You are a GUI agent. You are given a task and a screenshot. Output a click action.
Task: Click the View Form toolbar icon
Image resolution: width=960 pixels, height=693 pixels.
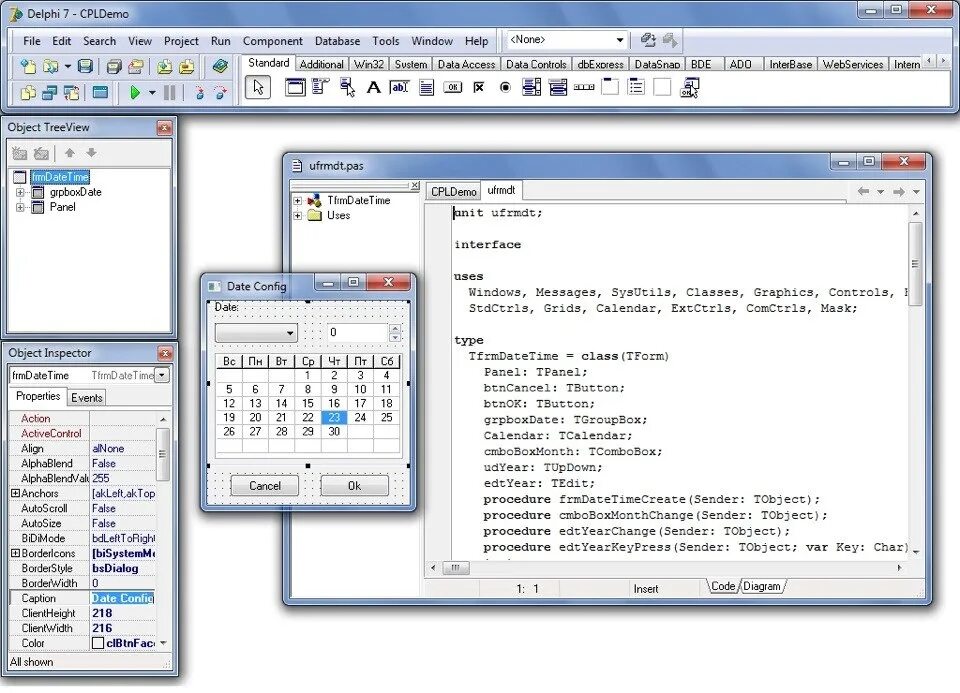point(50,93)
